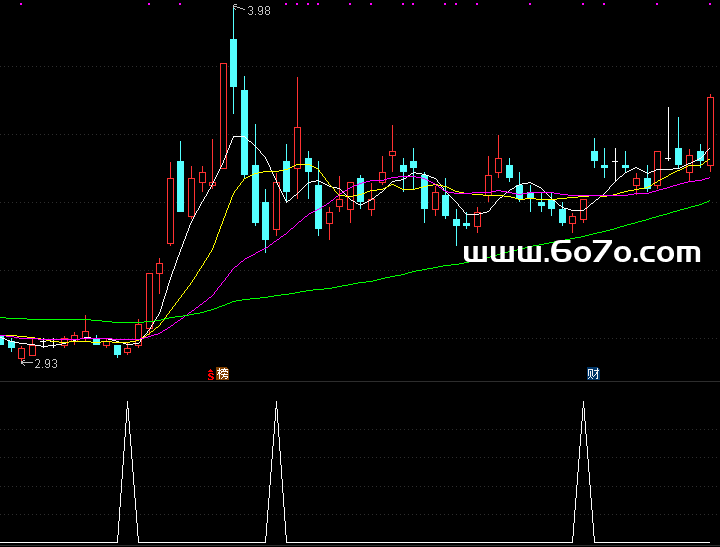This screenshot has width=720, height=547.
Task: Click the blue "财" marker icon
Action: coord(593,374)
